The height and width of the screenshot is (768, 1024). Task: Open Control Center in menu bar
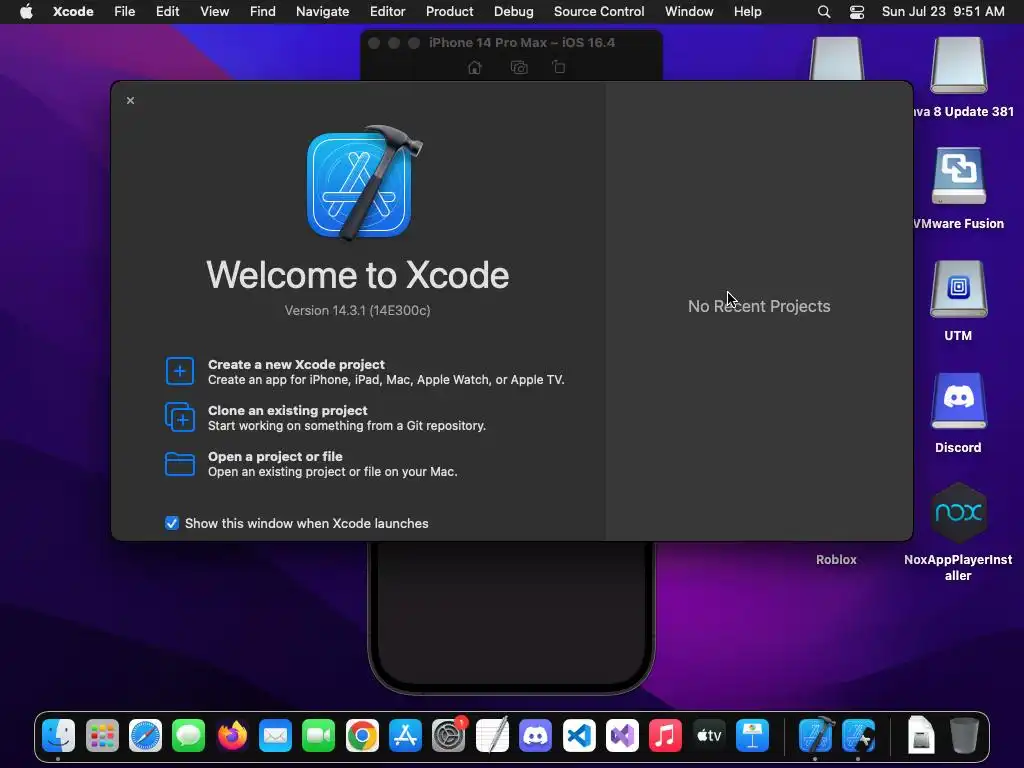(857, 12)
